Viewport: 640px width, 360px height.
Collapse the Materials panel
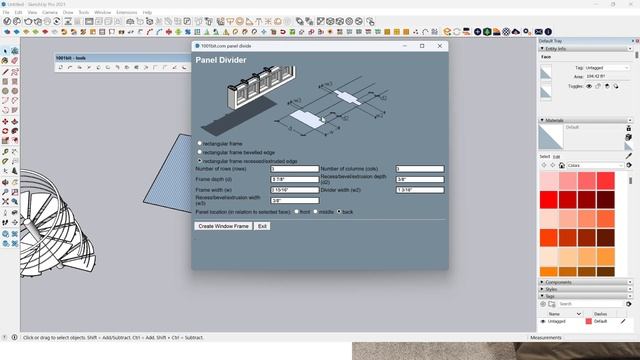[x=542, y=120]
